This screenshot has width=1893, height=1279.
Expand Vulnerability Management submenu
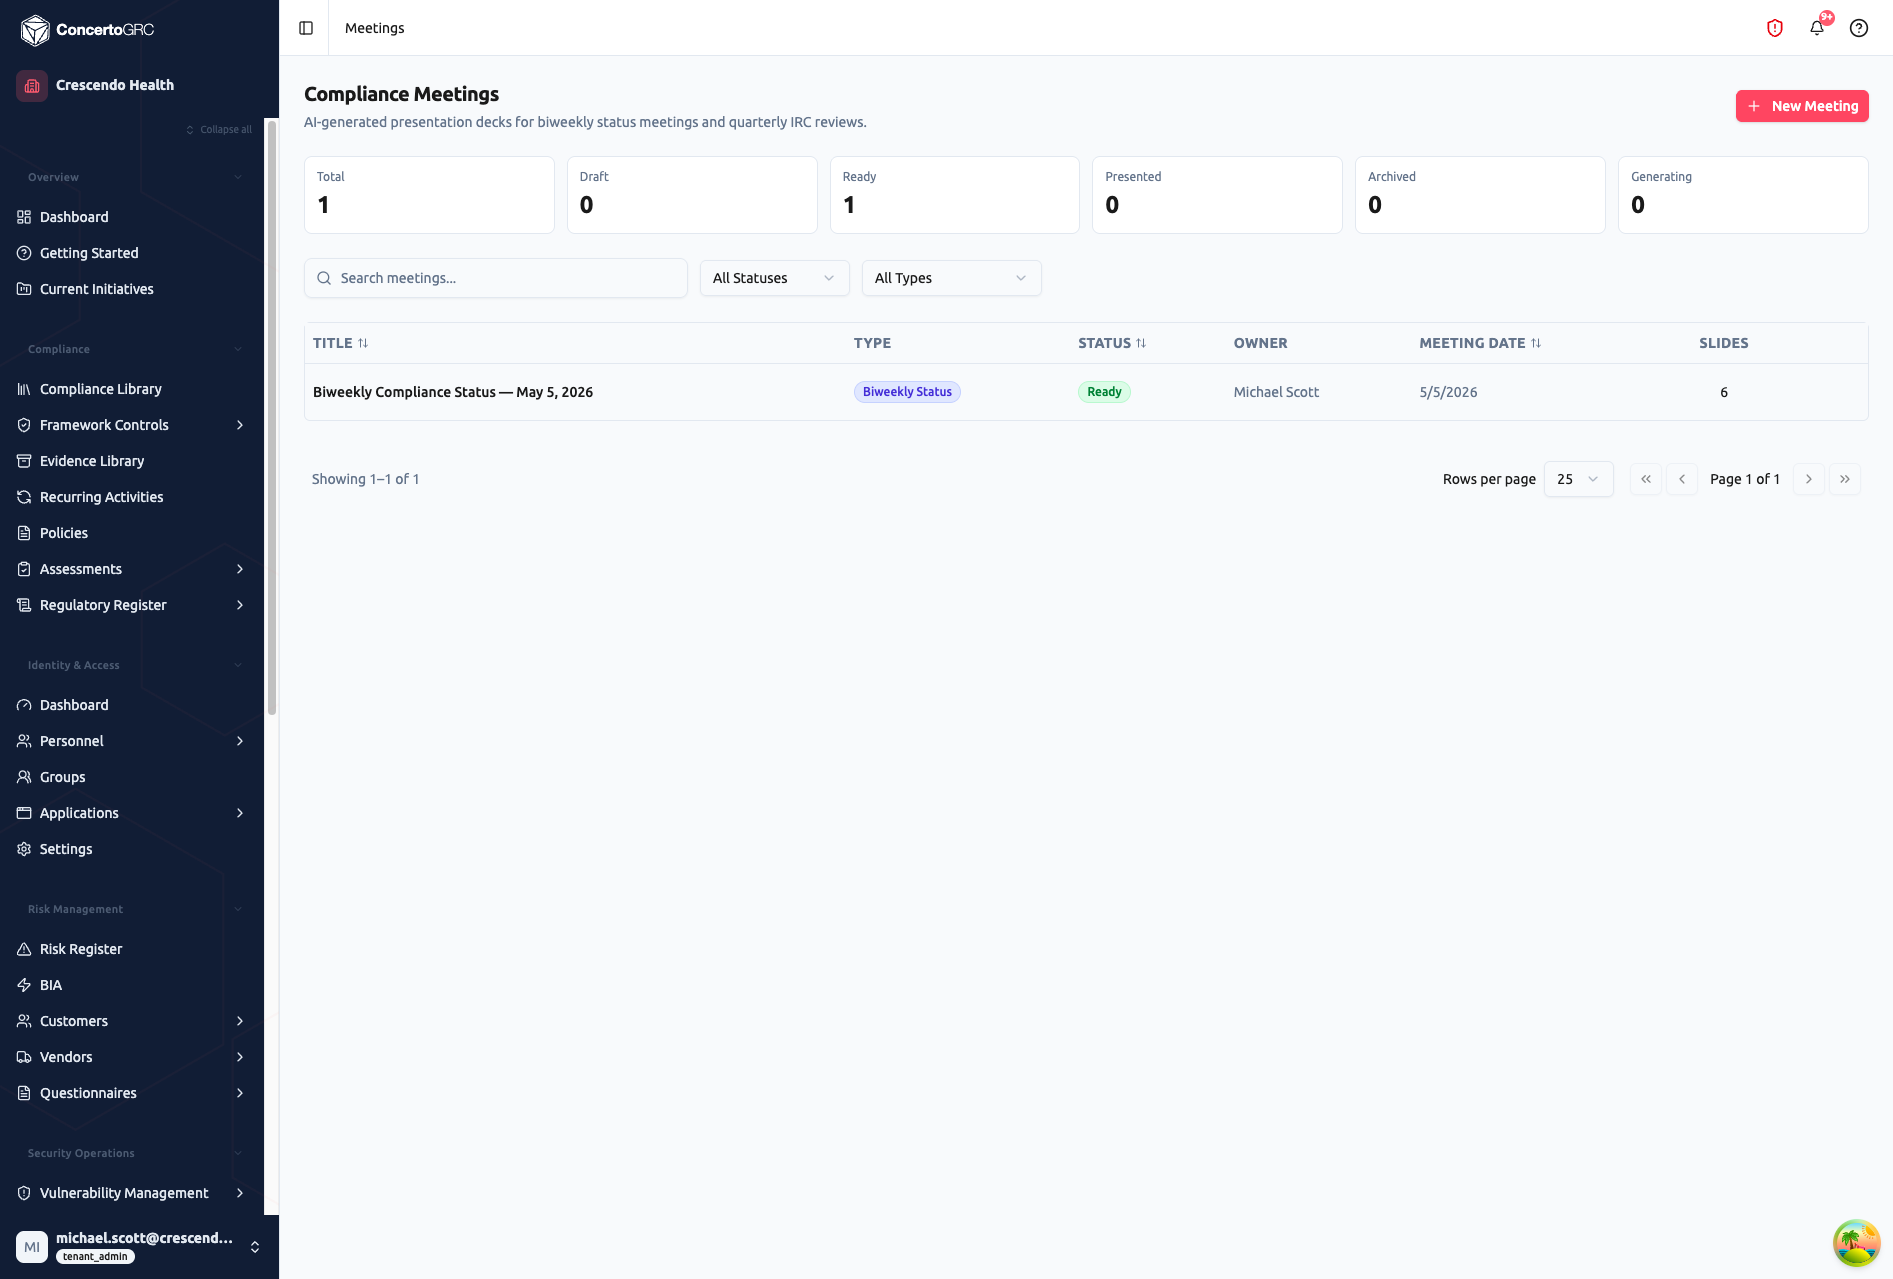(240, 1193)
